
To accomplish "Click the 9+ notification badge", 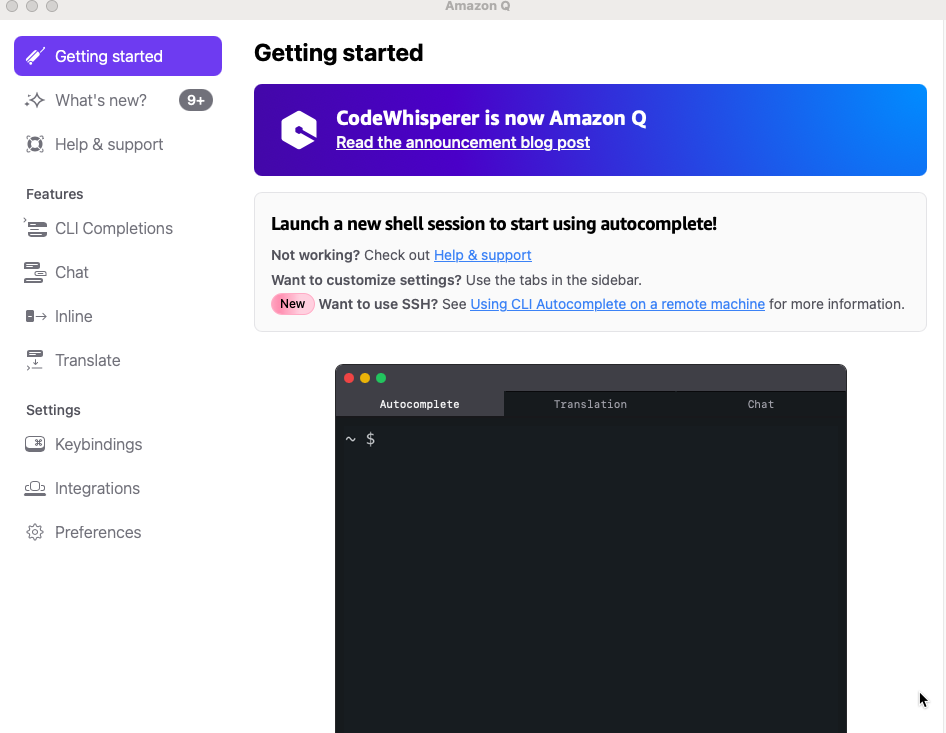I will [x=195, y=100].
